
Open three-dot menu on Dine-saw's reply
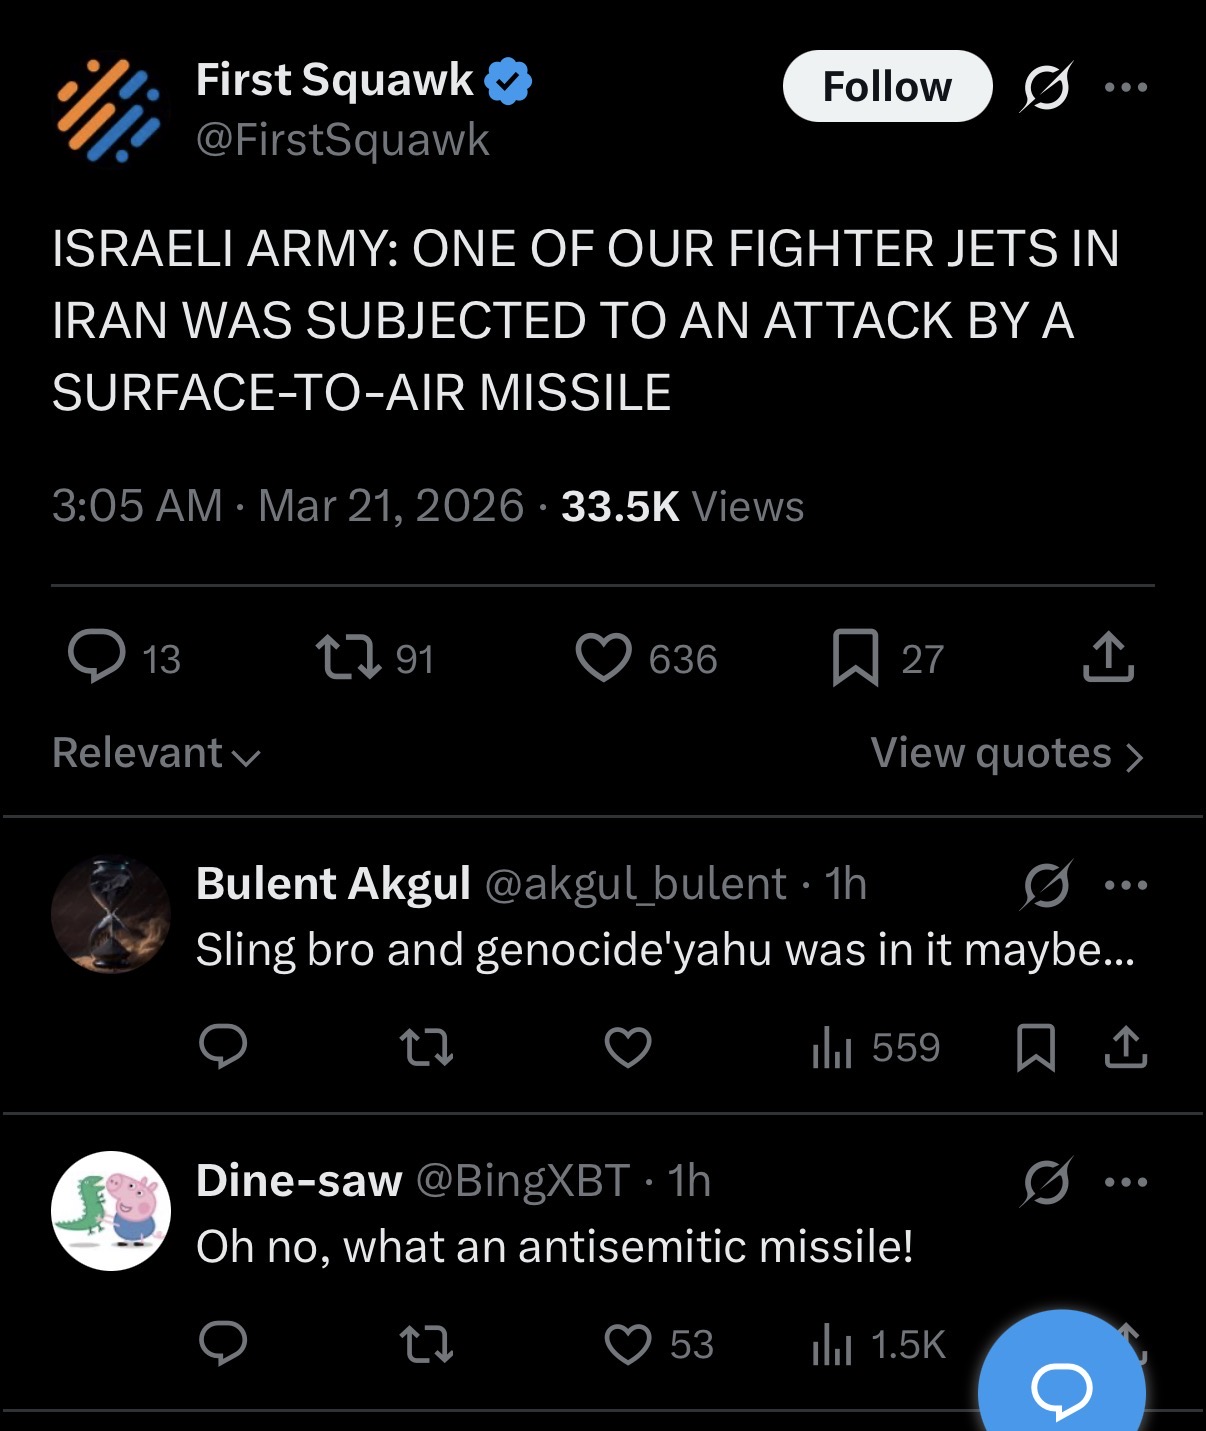click(1126, 1182)
